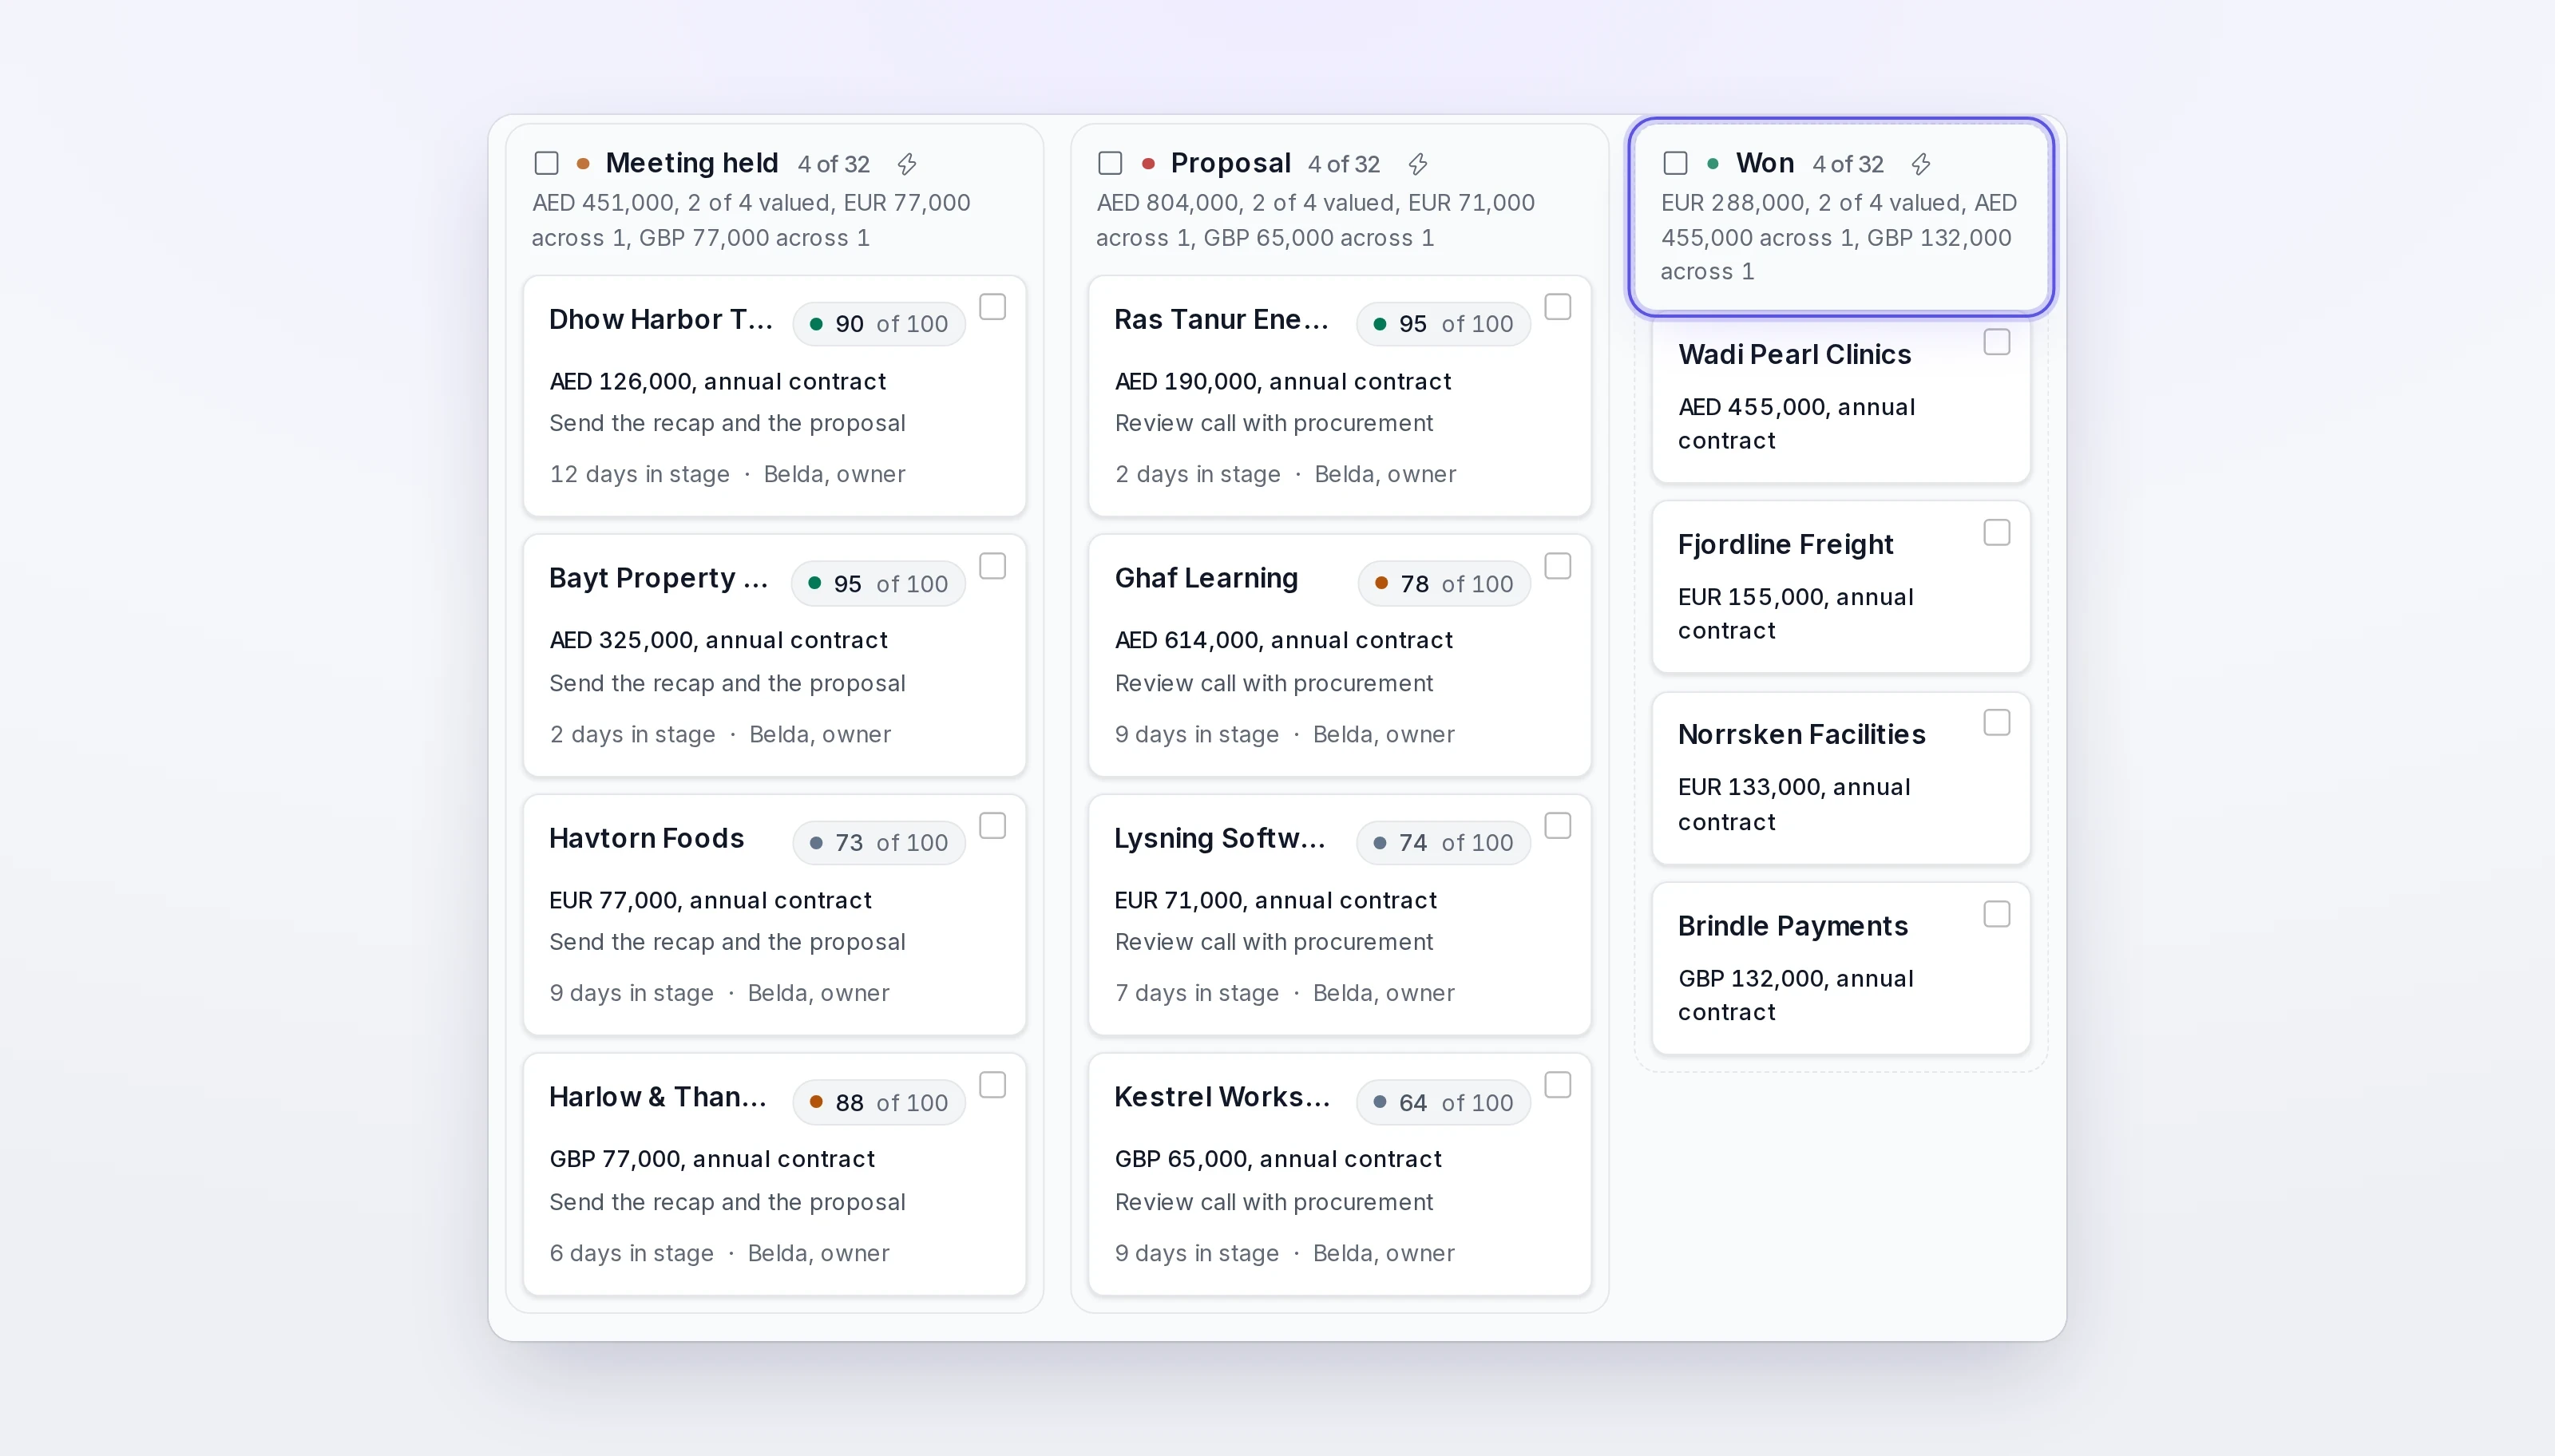This screenshot has width=2555, height=1456.
Task: Select all deals in Meeting held column
Action: [546, 163]
